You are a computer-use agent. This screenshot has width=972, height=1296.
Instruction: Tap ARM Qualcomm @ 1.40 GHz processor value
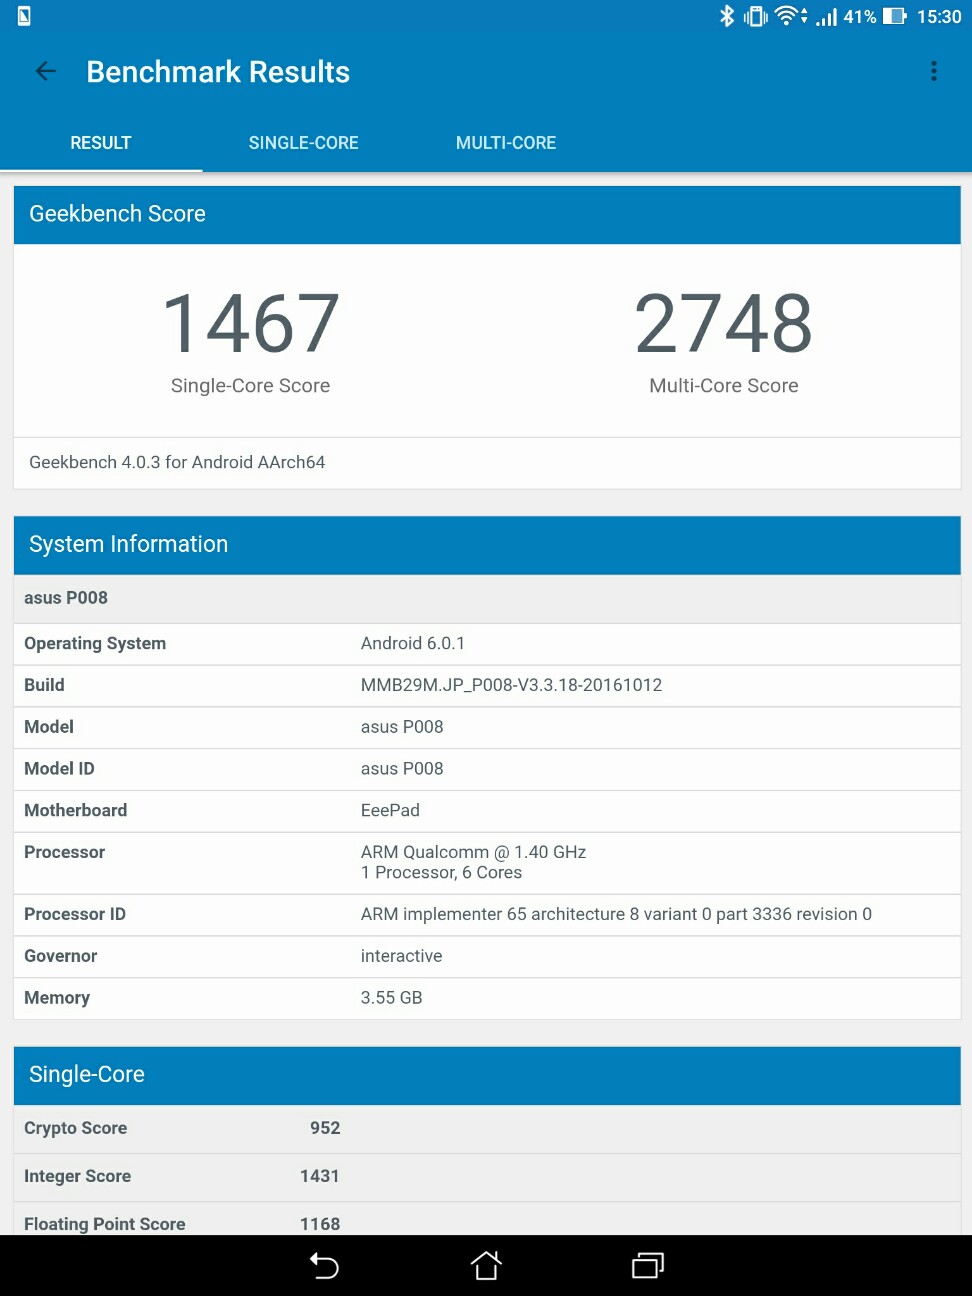[473, 852]
